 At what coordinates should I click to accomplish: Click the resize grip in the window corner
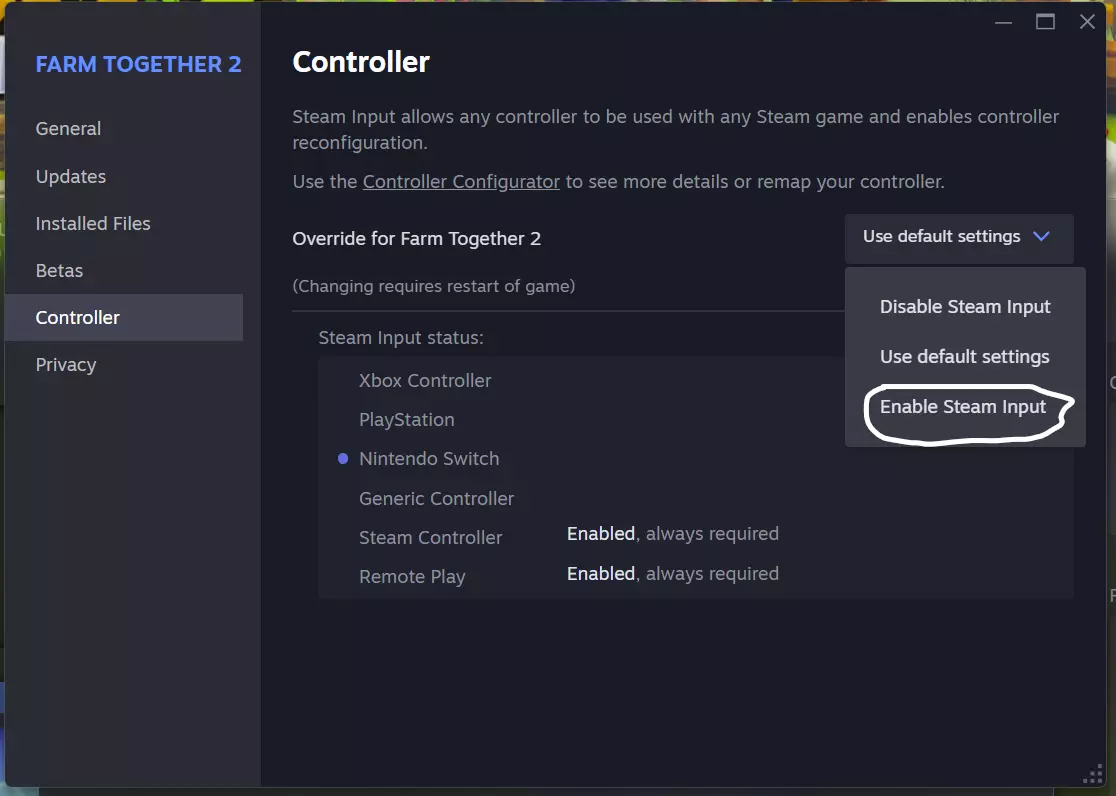click(x=1093, y=775)
